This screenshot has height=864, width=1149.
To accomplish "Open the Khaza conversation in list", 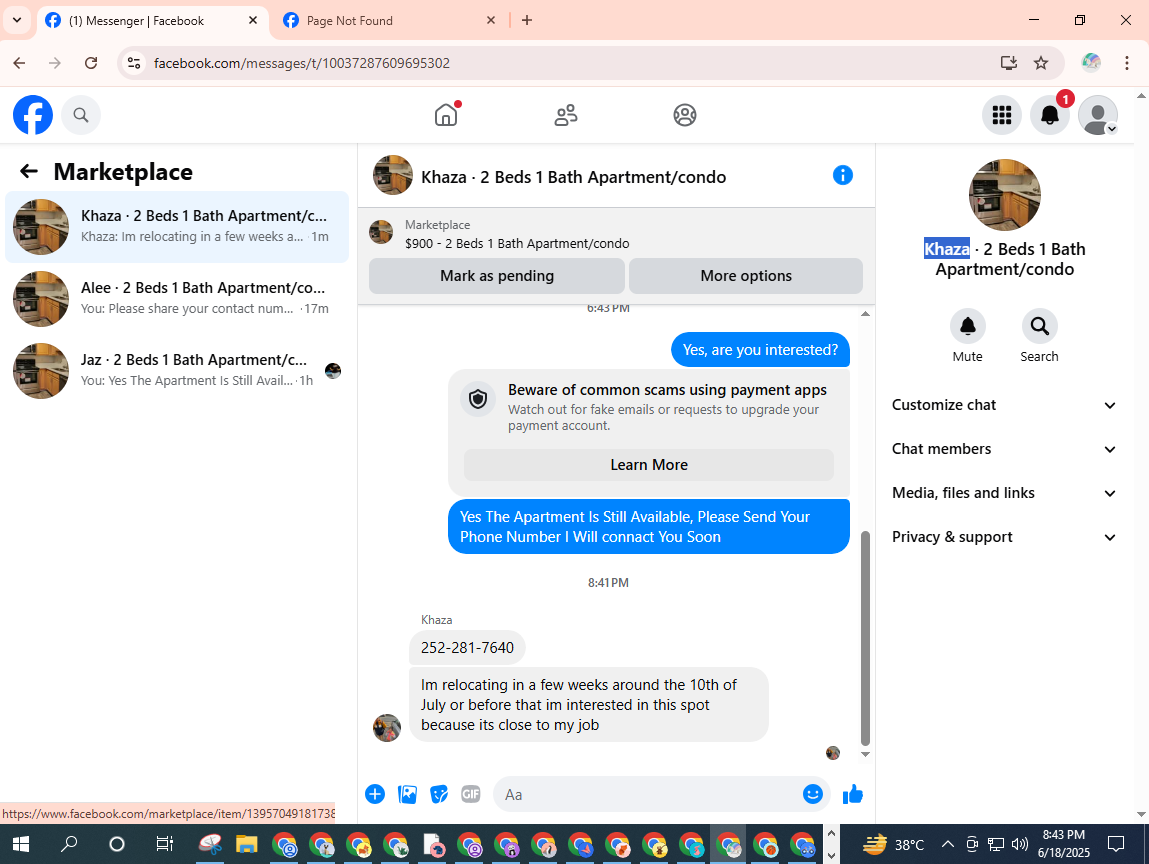I will 177,226.
